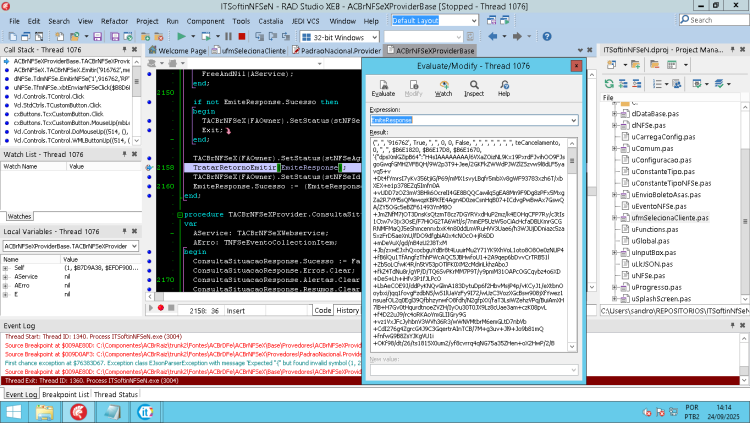Image resolution: width=750 pixels, height=423 pixels.
Task: Expand the AService variable in Local Variables
Action: coord(5,277)
